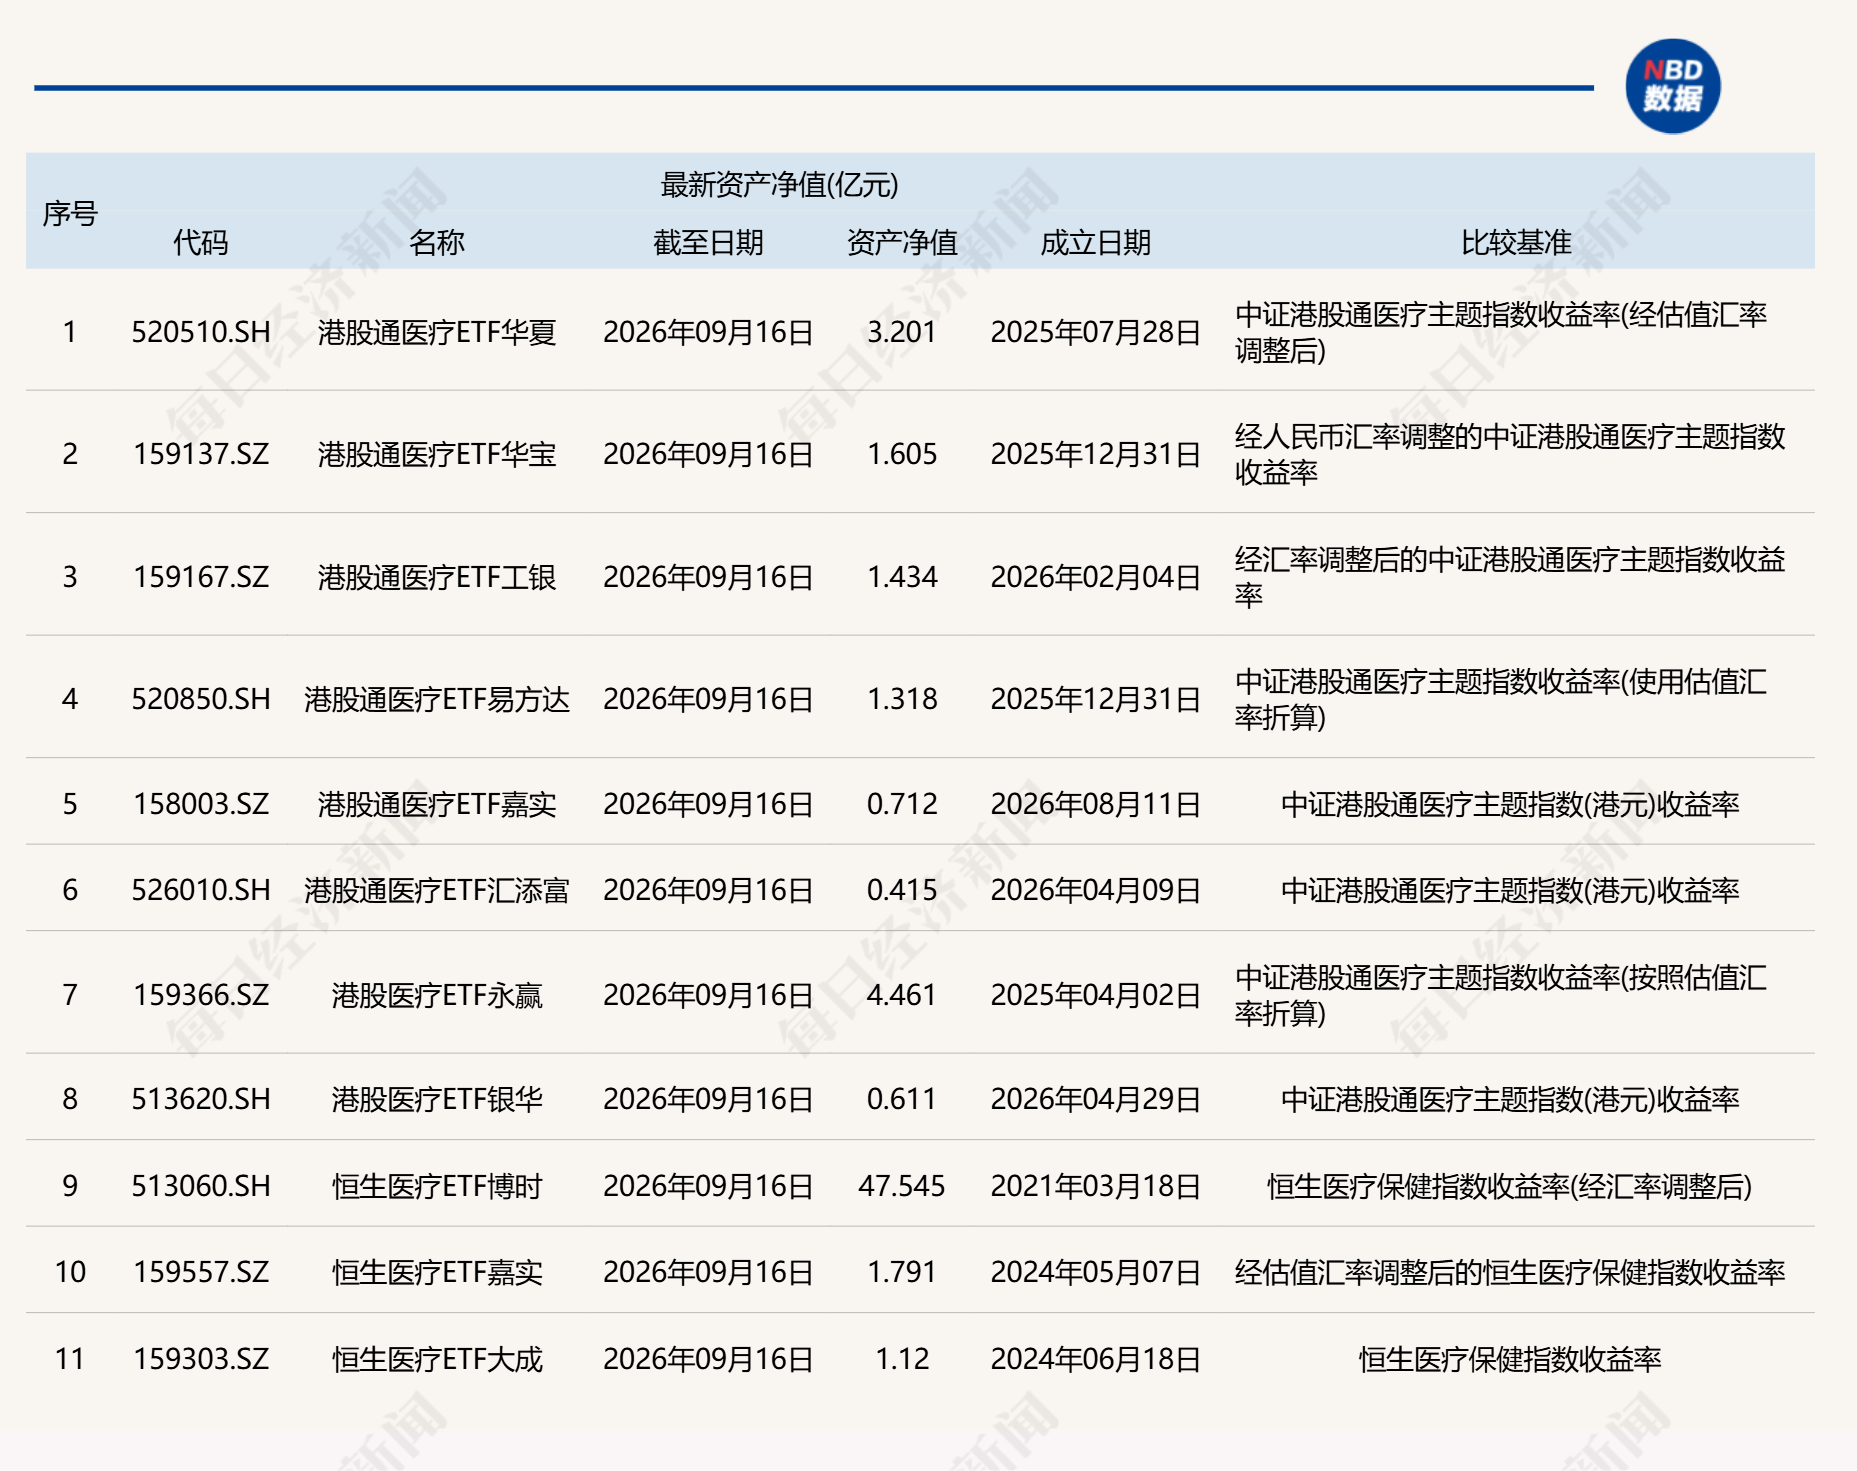Click fund code 159167.SZ

click(x=201, y=577)
